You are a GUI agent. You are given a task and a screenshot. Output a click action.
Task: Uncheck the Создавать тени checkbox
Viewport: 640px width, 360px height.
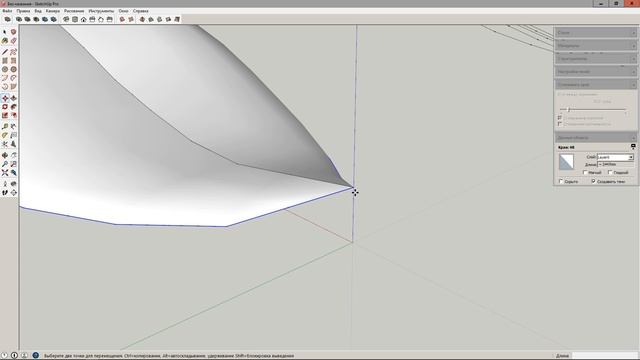point(593,181)
